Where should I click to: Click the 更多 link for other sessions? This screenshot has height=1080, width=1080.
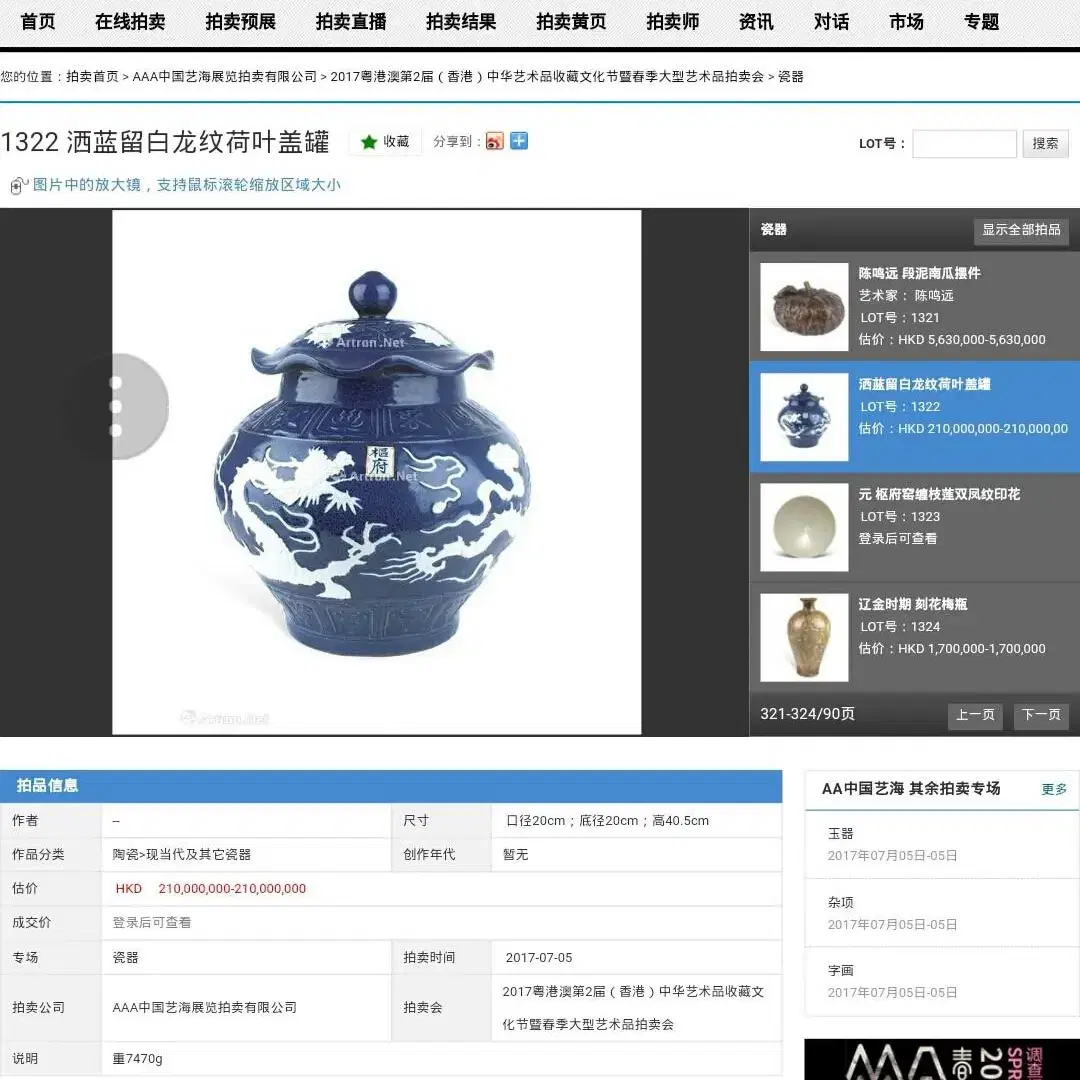(1054, 789)
